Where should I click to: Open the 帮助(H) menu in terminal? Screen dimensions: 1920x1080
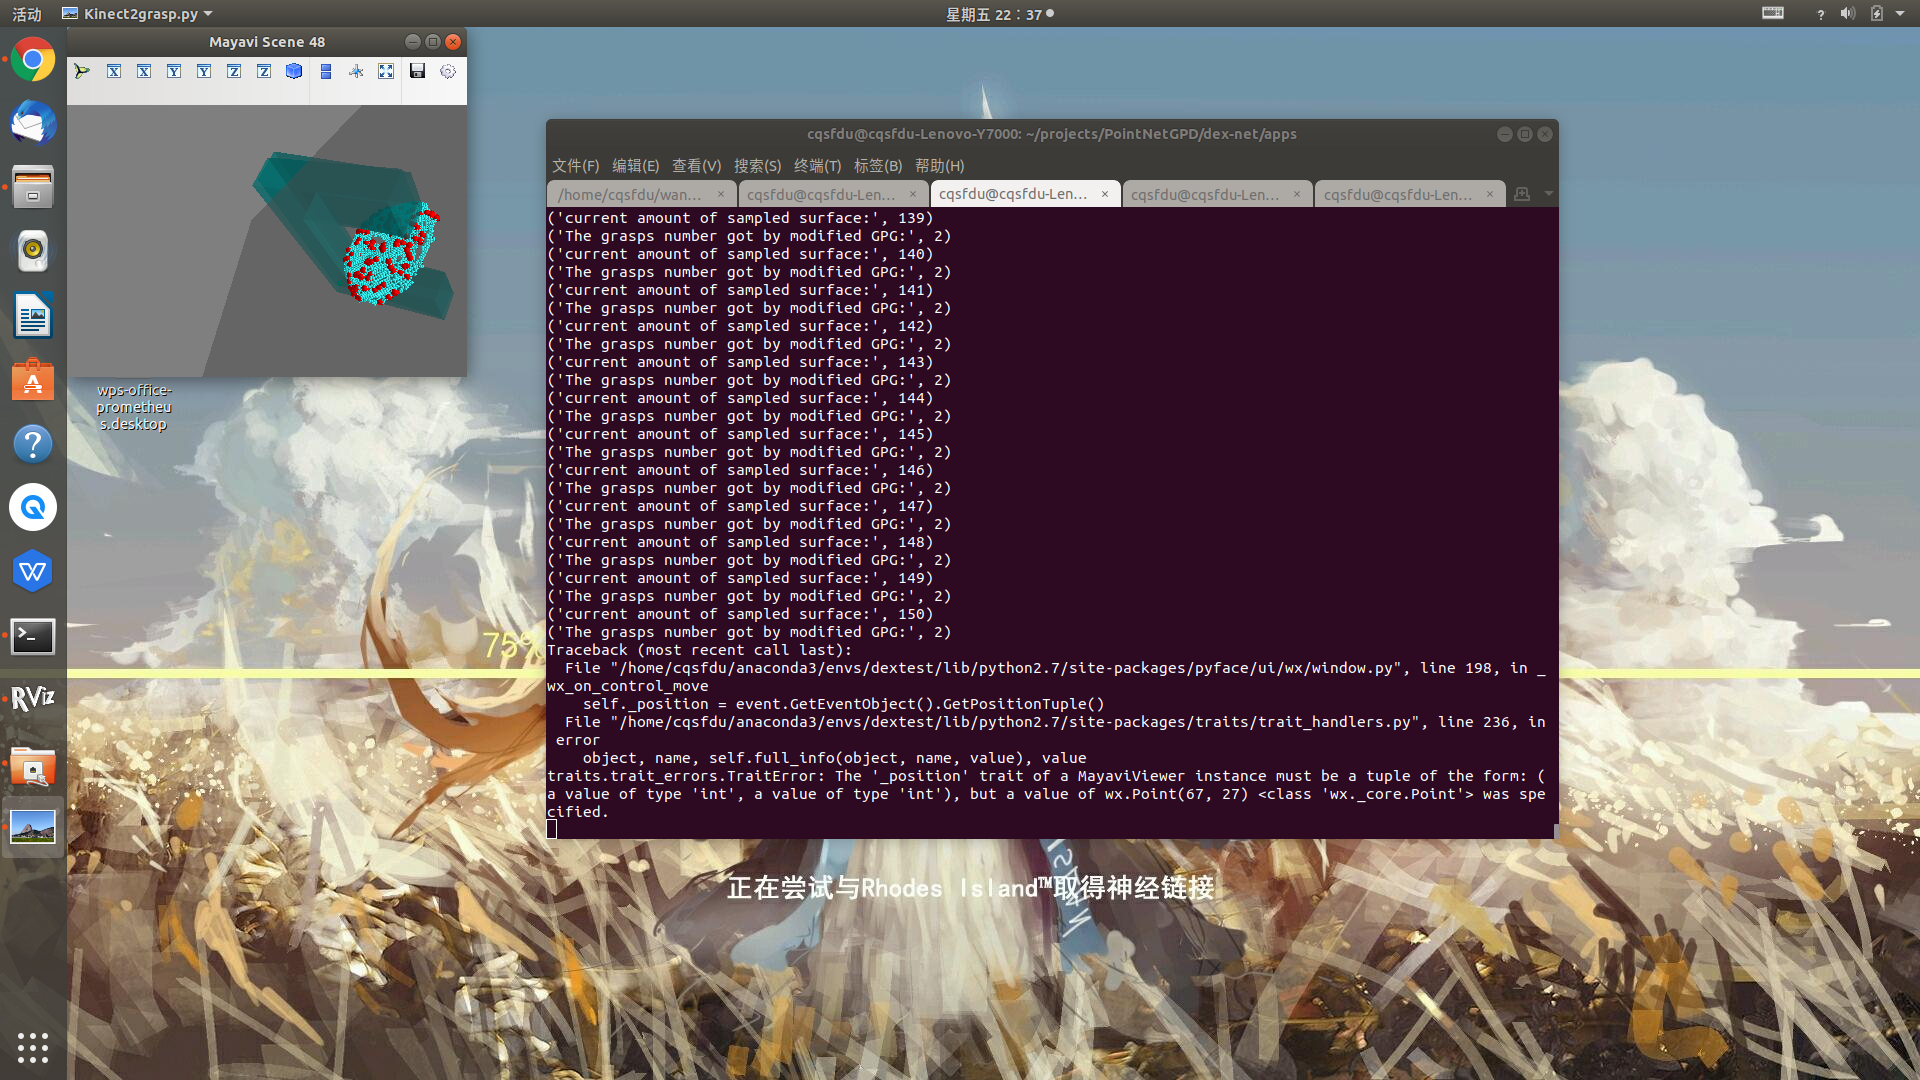(940, 166)
